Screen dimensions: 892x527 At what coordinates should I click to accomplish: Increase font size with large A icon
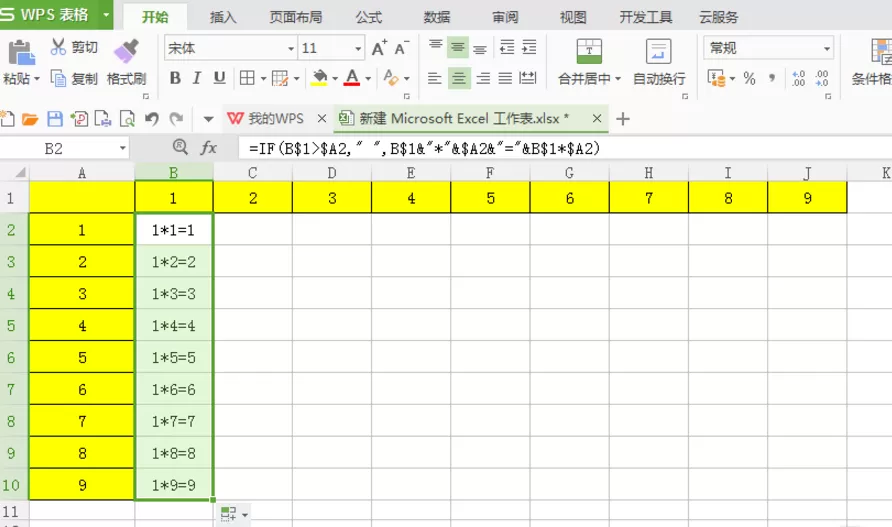click(x=379, y=48)
